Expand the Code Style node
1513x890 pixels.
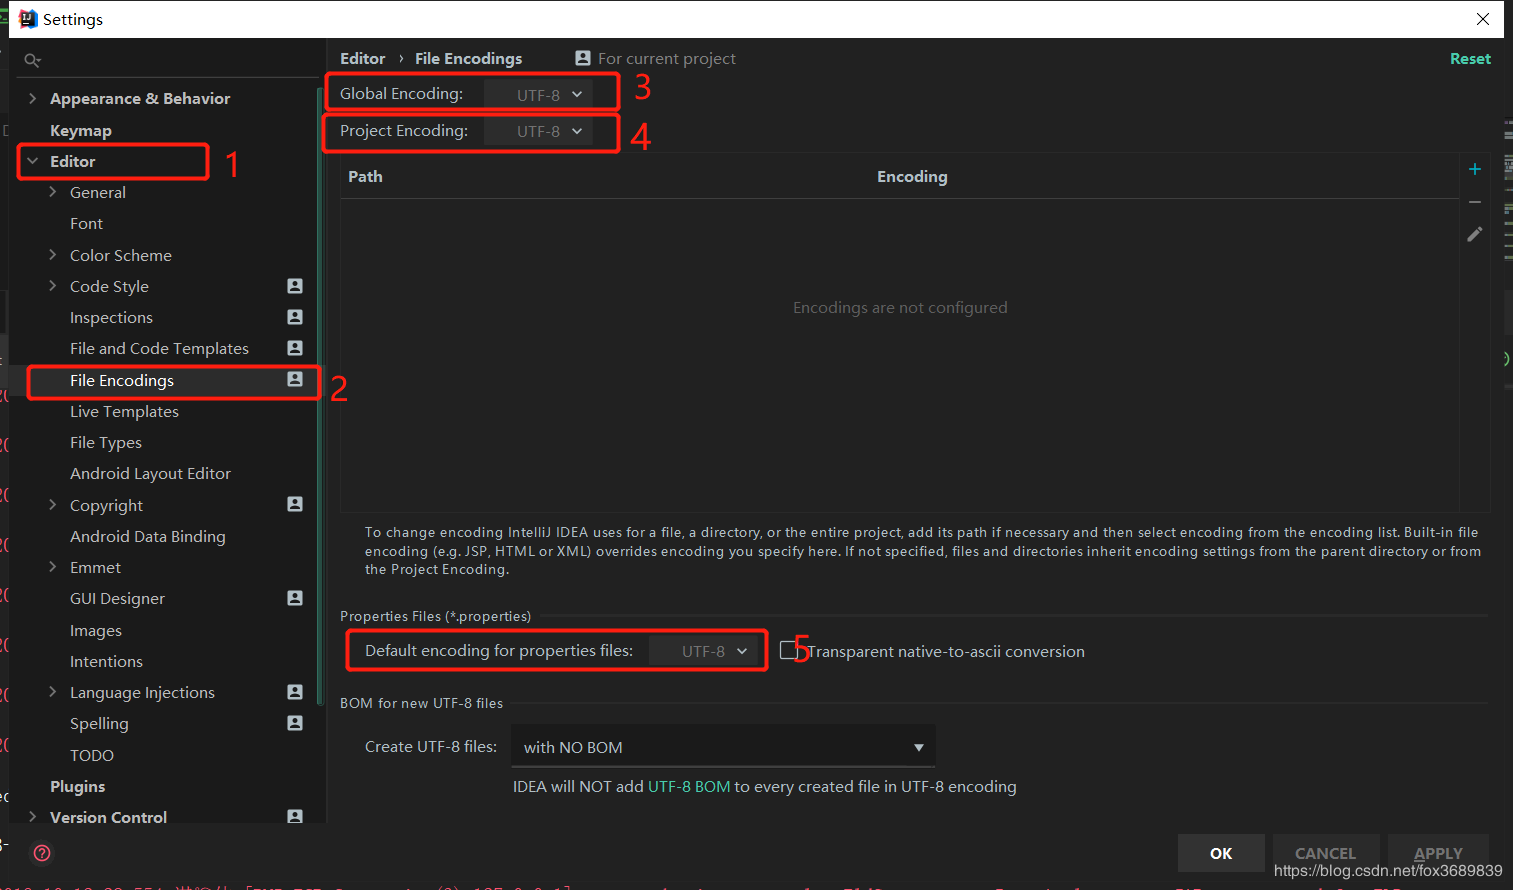click(52, 286)
